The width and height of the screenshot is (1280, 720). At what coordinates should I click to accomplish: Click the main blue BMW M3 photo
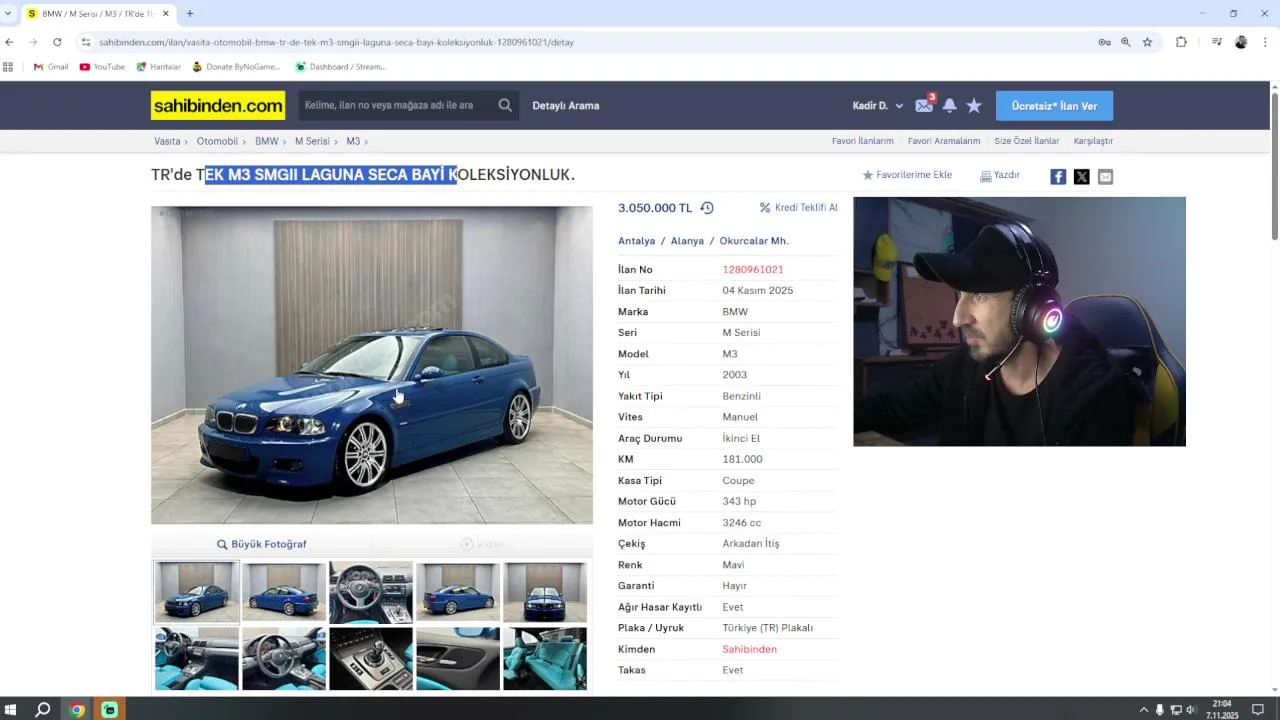point(372,365)
